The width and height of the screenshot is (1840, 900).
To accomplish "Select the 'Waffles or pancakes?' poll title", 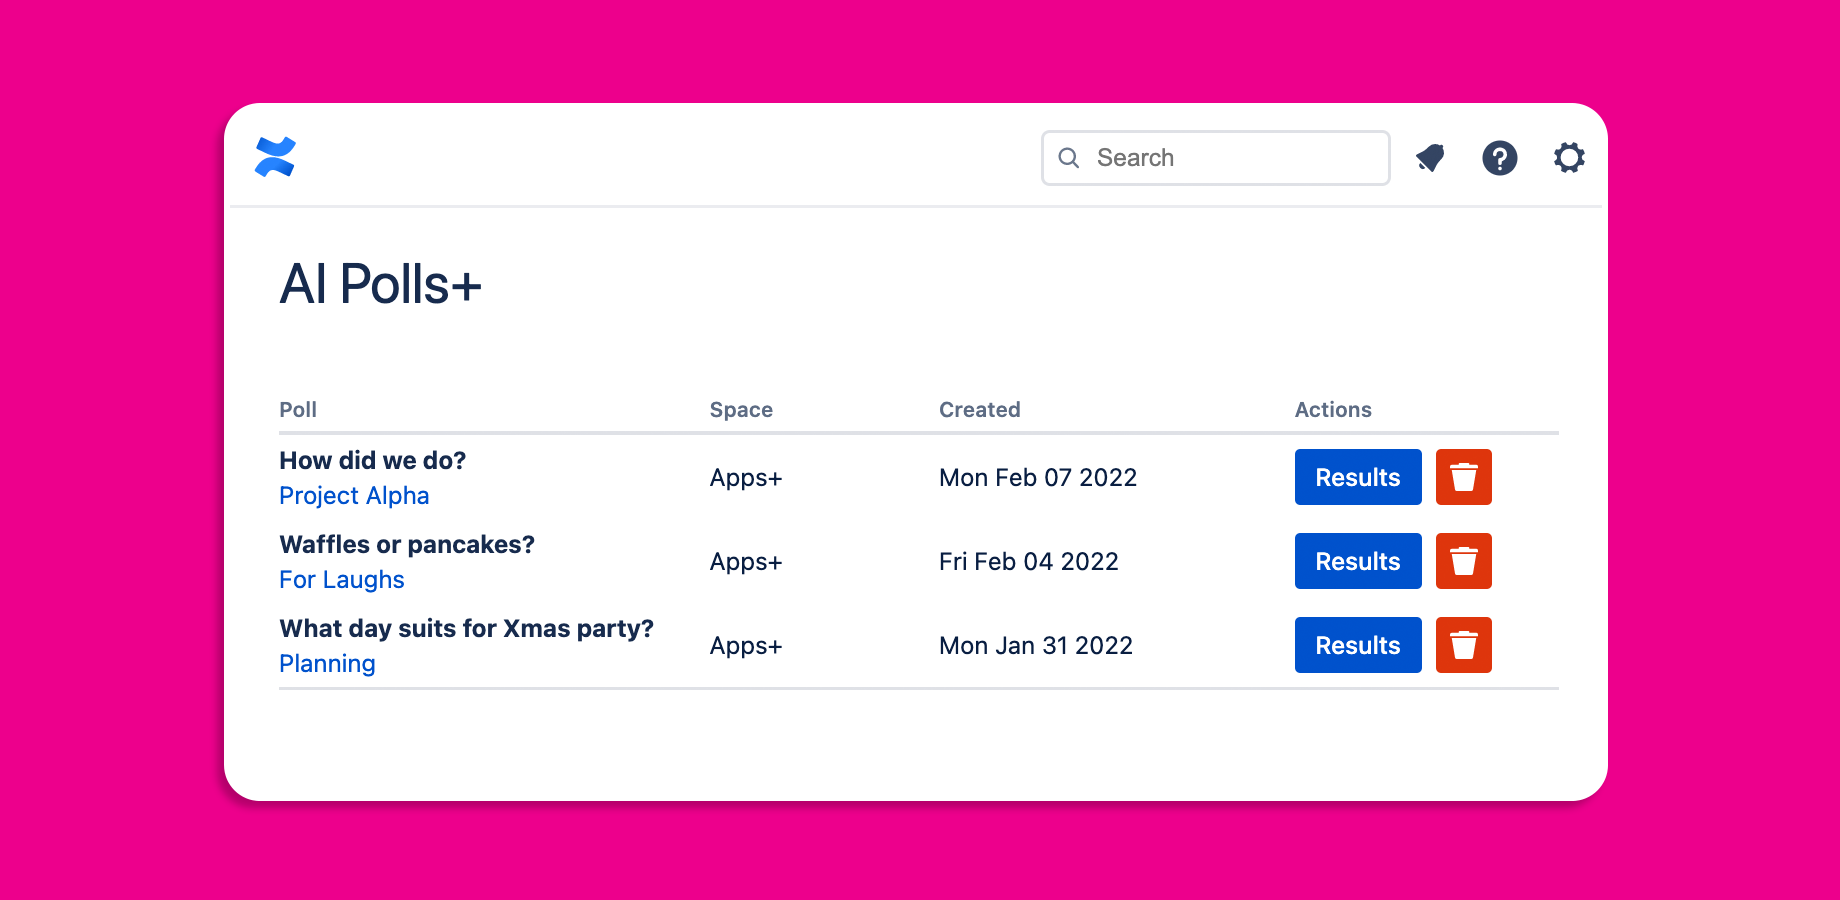I will [x=407, y=545].
